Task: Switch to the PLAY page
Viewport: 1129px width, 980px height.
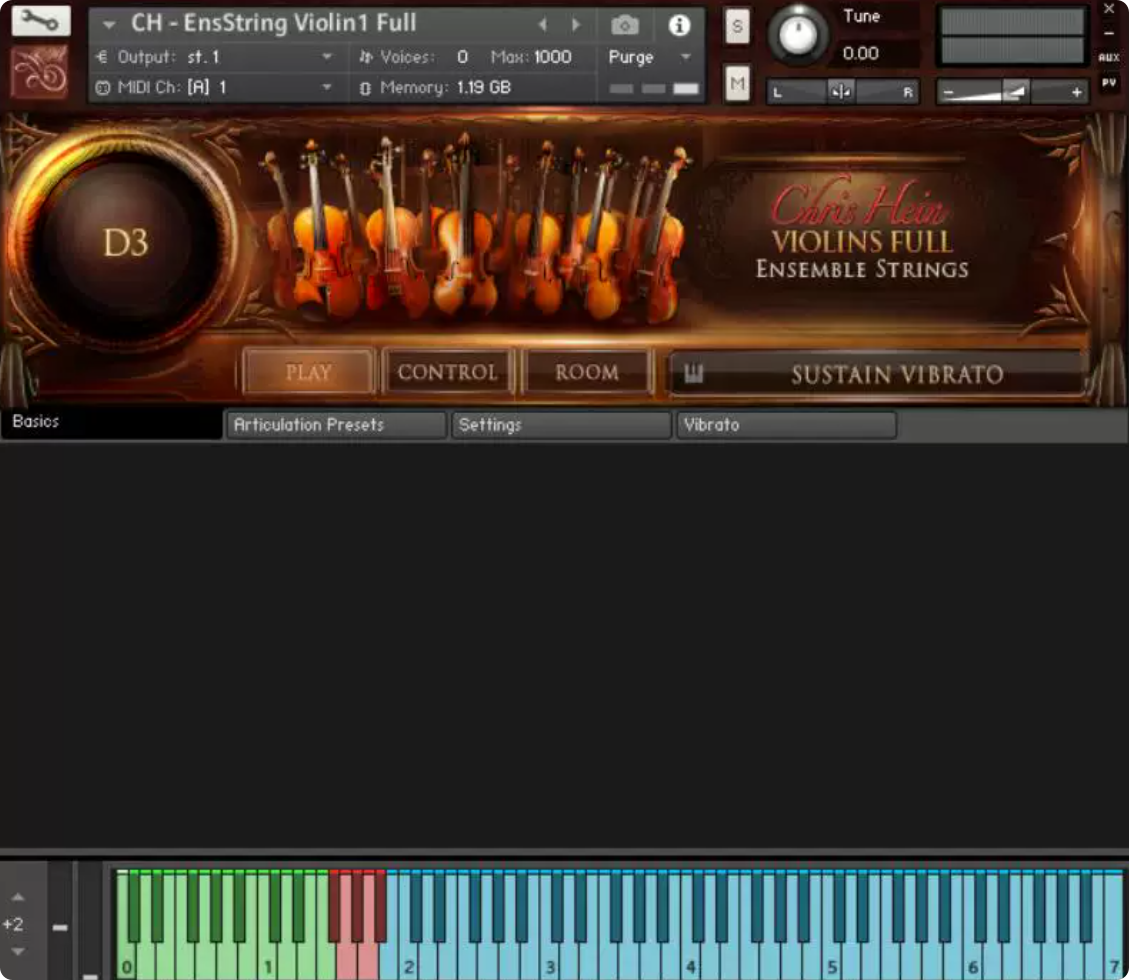Action: pos(308,372)
